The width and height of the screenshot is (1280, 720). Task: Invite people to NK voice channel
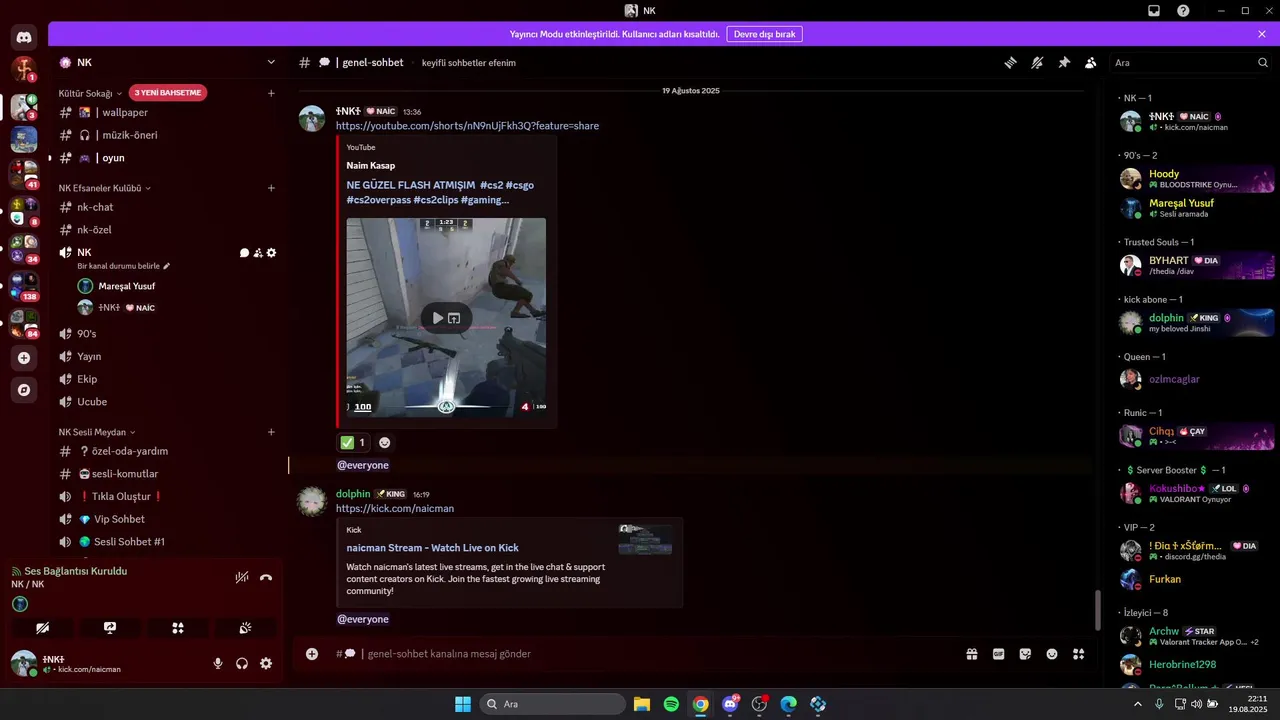(x=258, y=253)
